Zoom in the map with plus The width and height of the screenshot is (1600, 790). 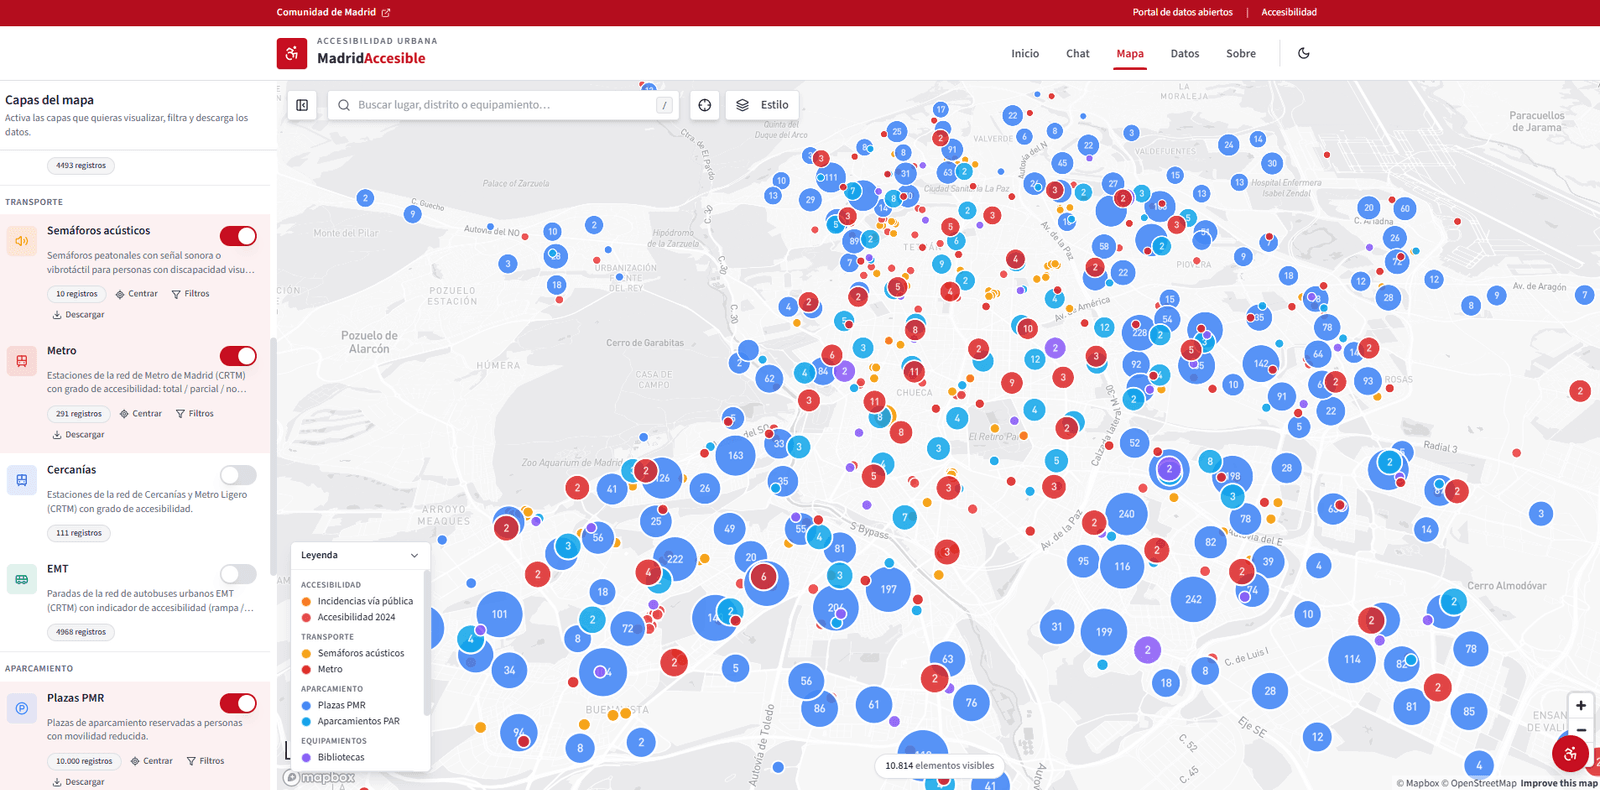click(x=1581, y=705)
